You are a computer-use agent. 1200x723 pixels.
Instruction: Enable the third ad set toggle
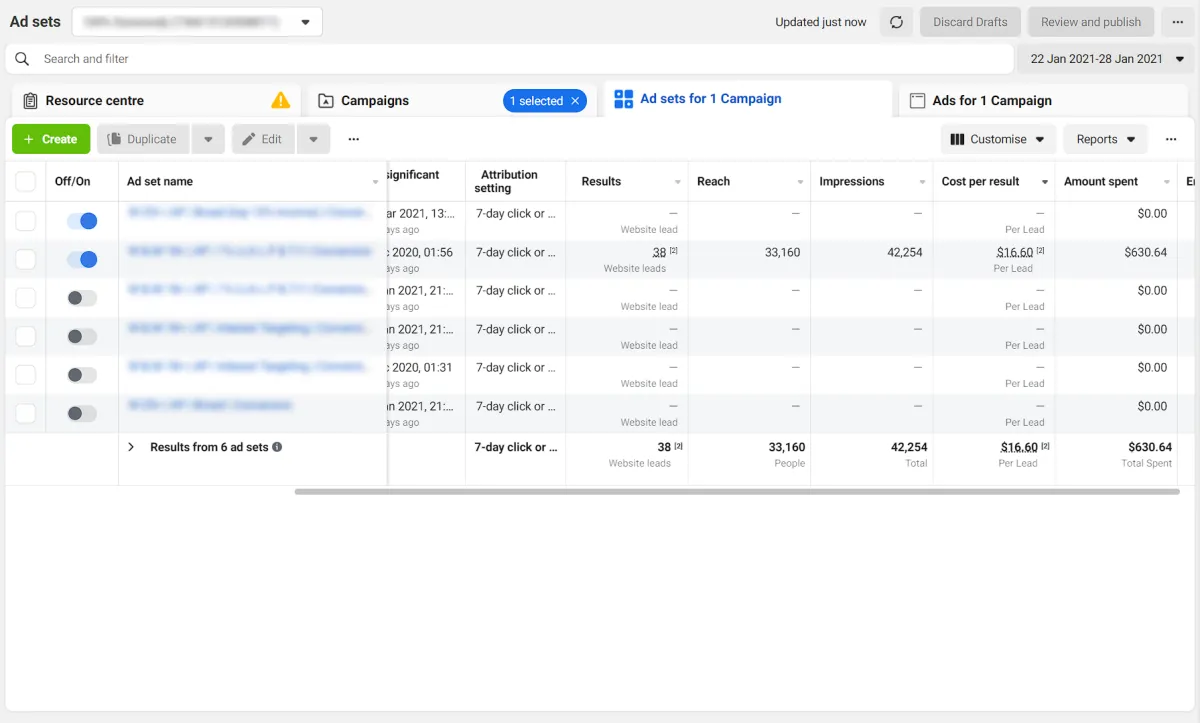click(x=82, y=298)
